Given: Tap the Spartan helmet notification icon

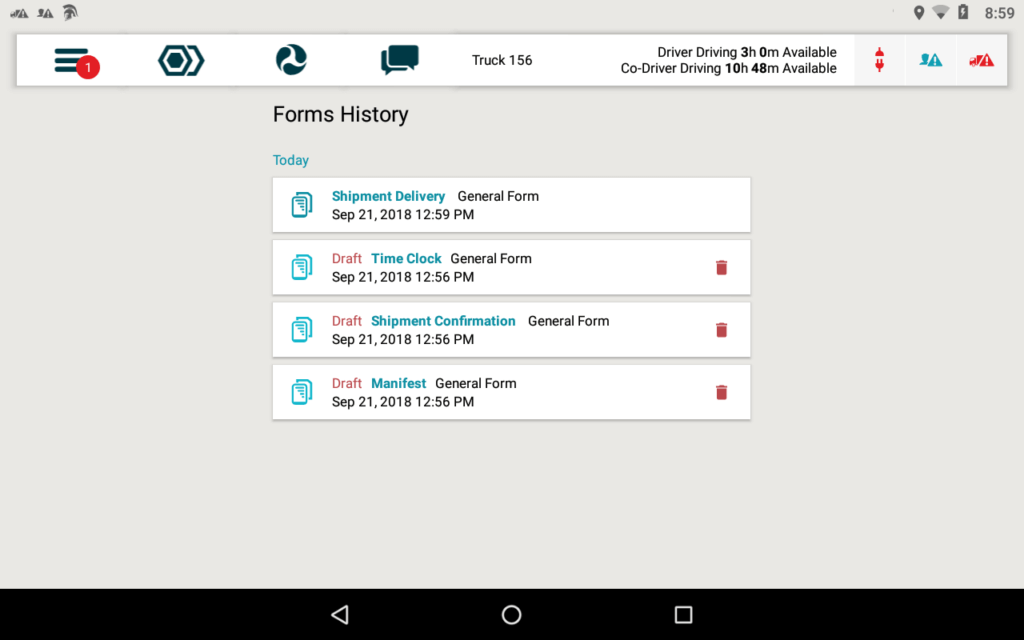Looking at the screenshot, I should 70,12.
